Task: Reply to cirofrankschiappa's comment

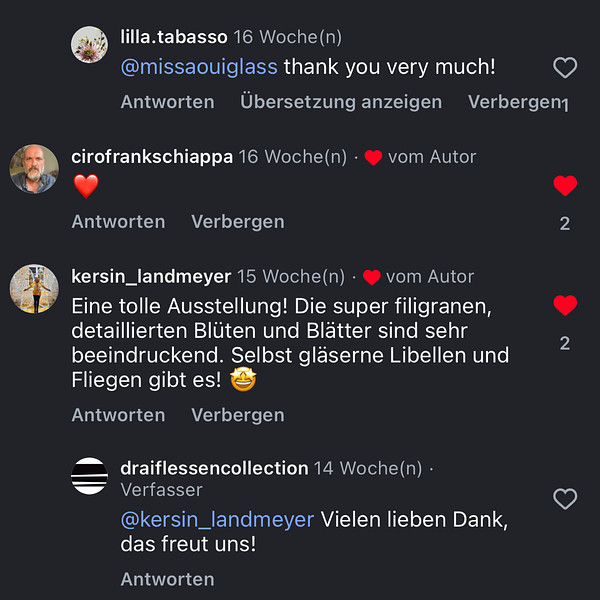Action: pos(118,221)
